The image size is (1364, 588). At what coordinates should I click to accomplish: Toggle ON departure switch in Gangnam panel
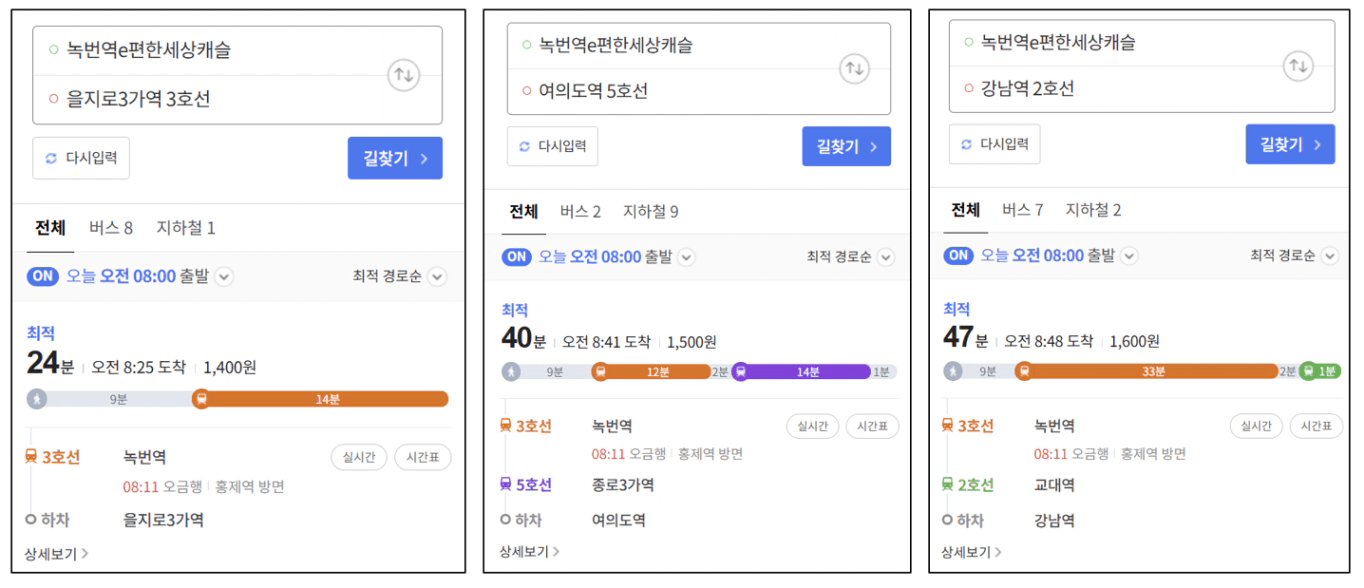pos(958,256)
